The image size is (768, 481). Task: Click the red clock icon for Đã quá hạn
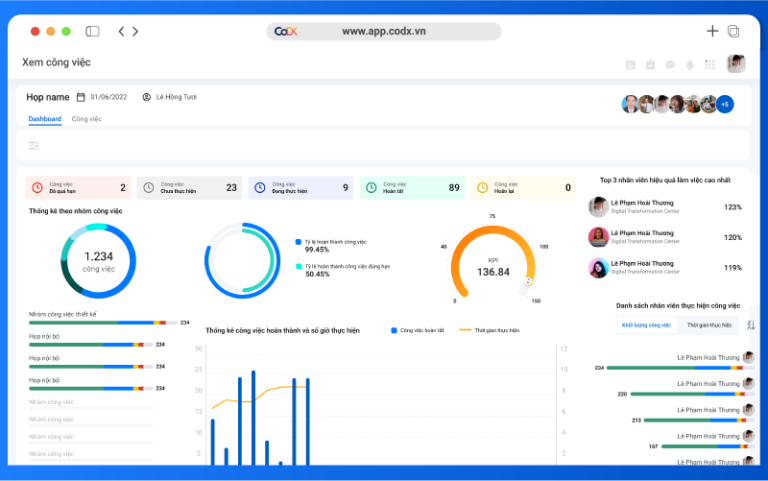37,188
